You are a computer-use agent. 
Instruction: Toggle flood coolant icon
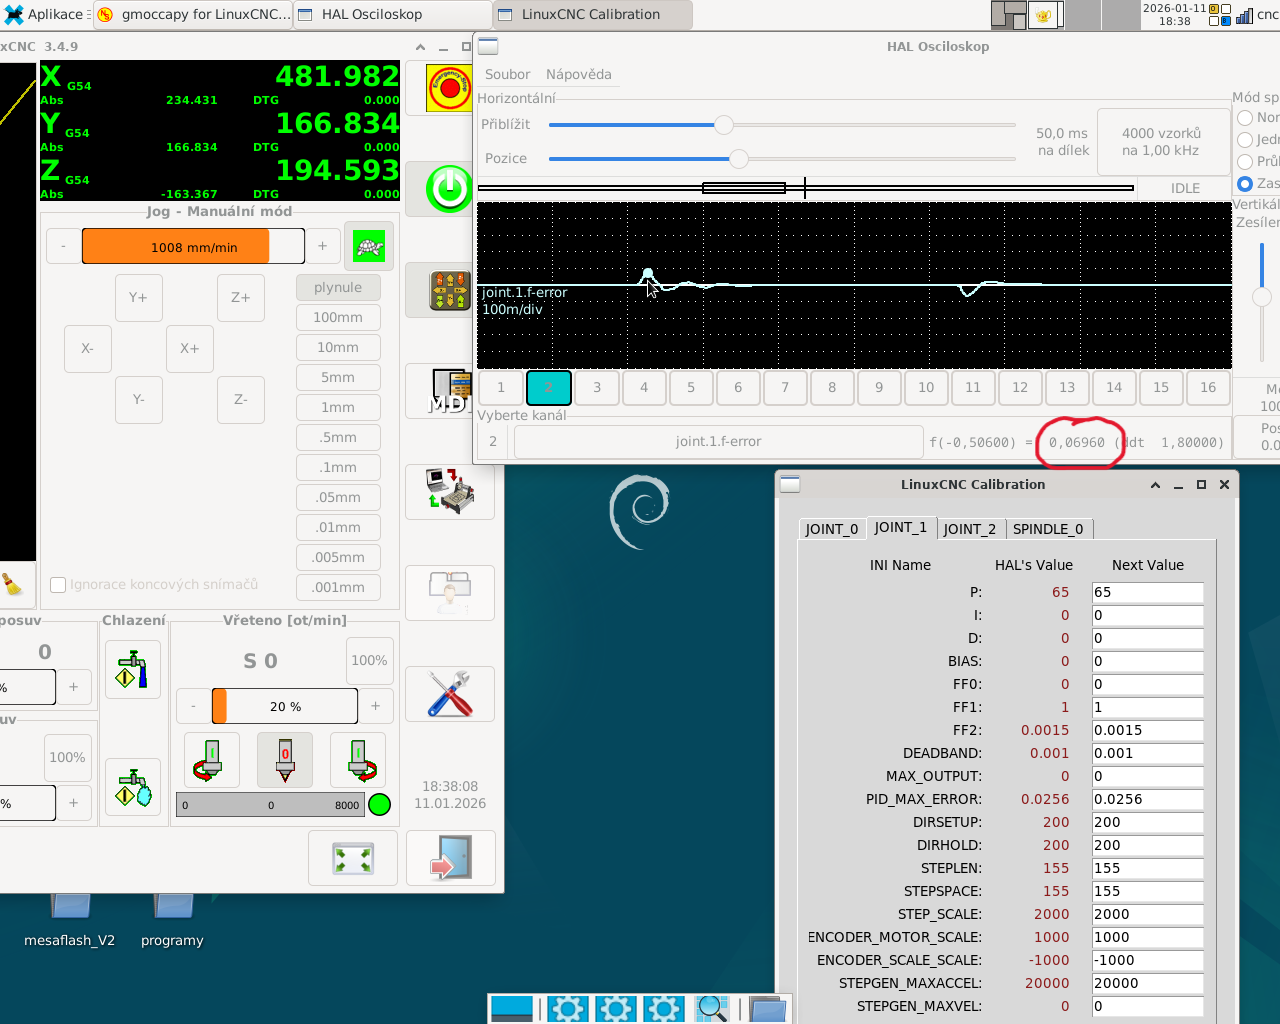click(132, 671)
